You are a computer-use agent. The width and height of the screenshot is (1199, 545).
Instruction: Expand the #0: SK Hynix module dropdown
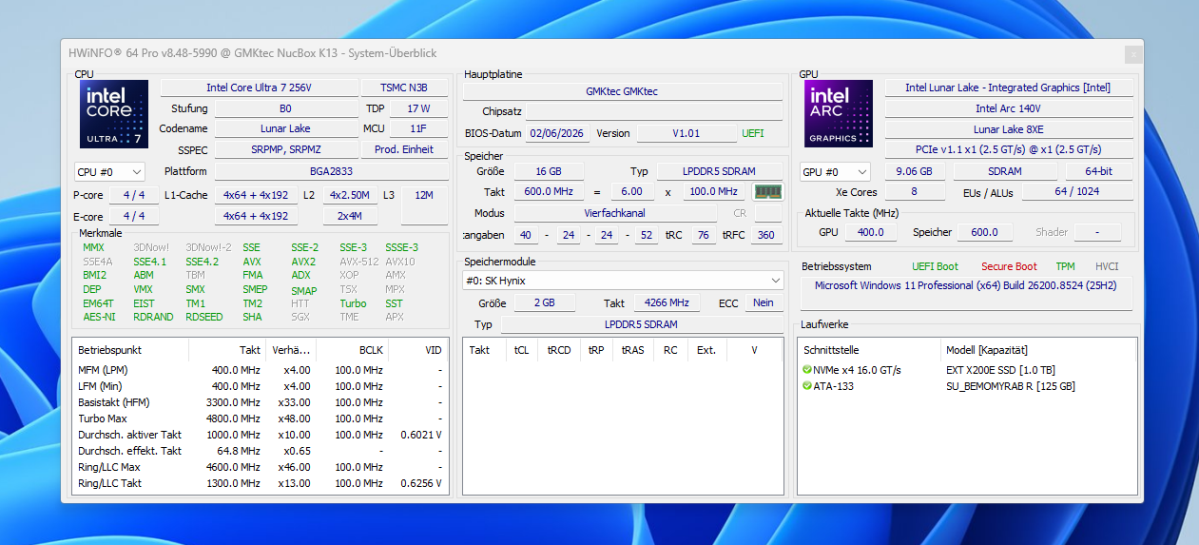623,281
